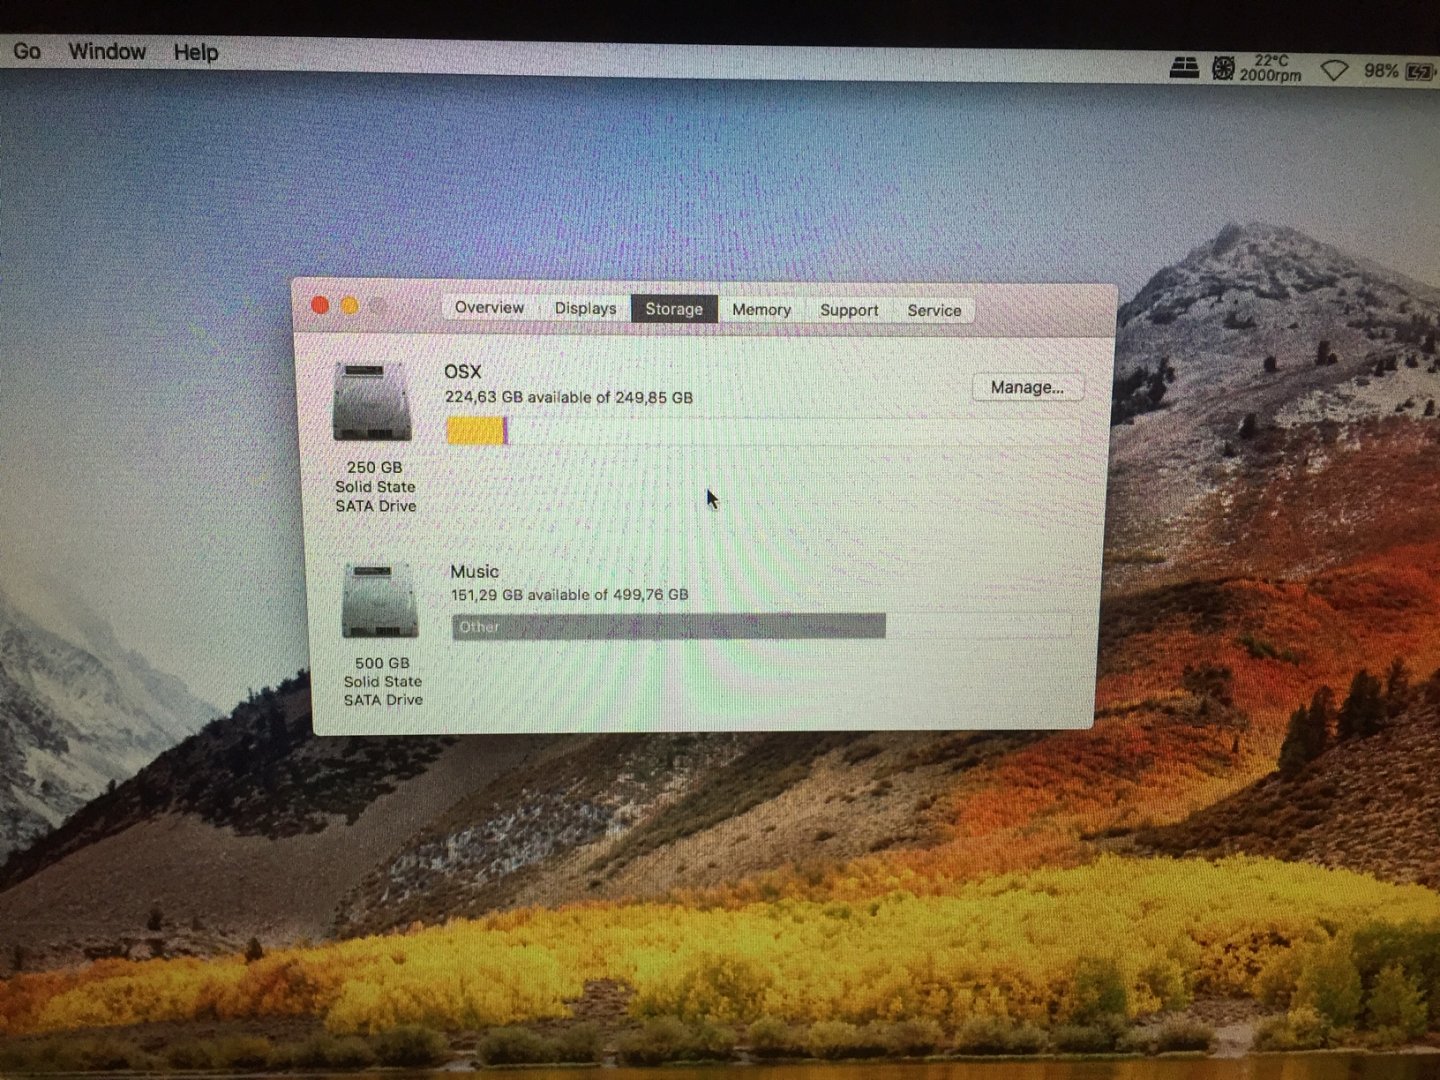Click the Music volume name
This screenshot has width=1440, height=1080.
(x=474, y=571)
